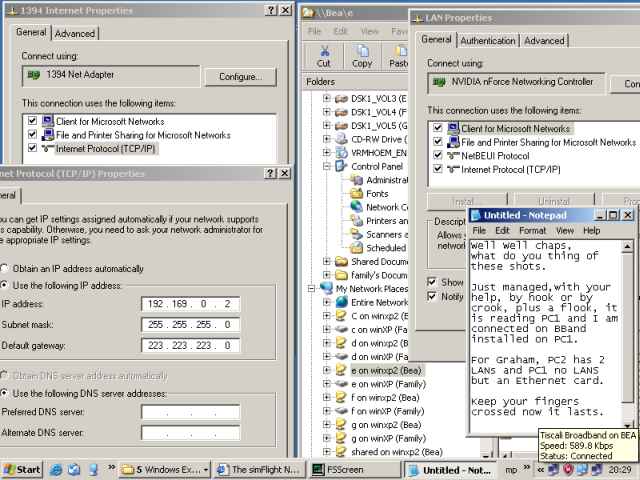The width and height of the screenshot is (640, 480).
Task: Click Configure button for 1394 Net Adapter
Action: point(240,77)
